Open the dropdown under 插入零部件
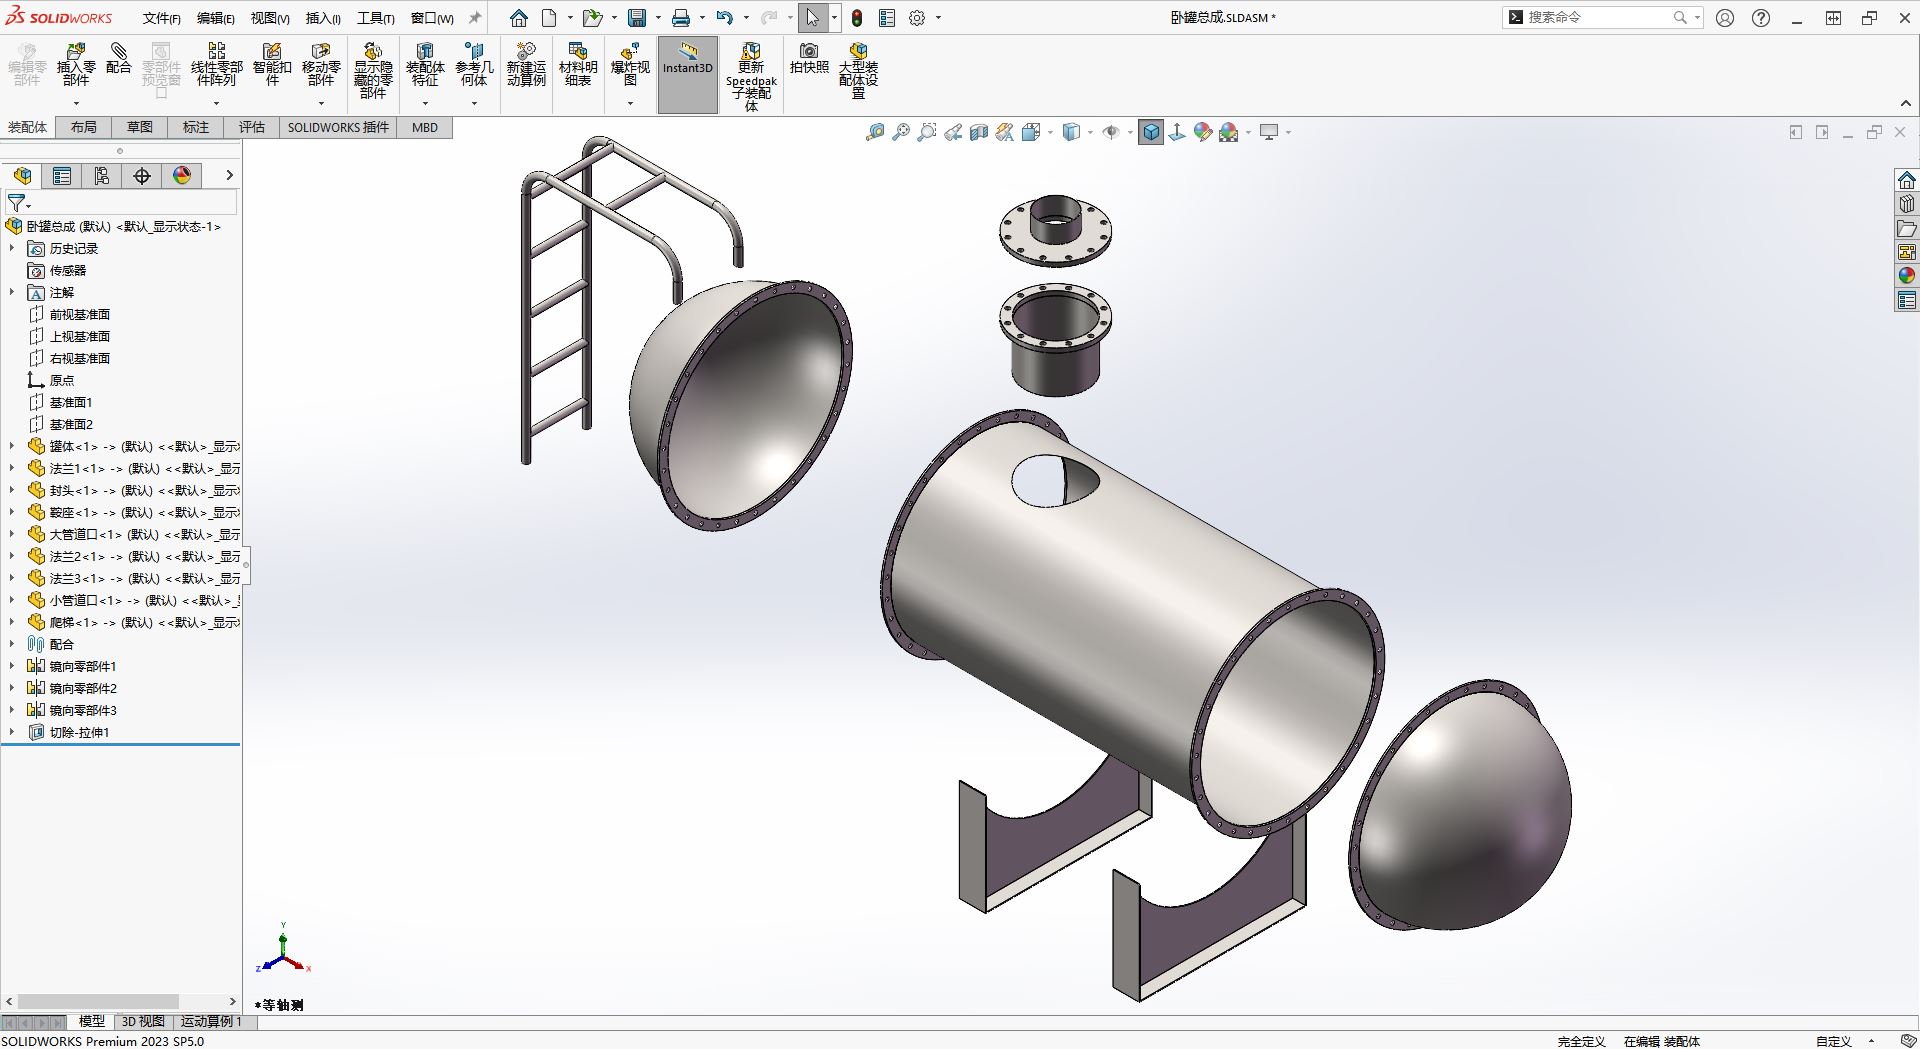Viewport: 1920px width, 1049px height. 76,103
